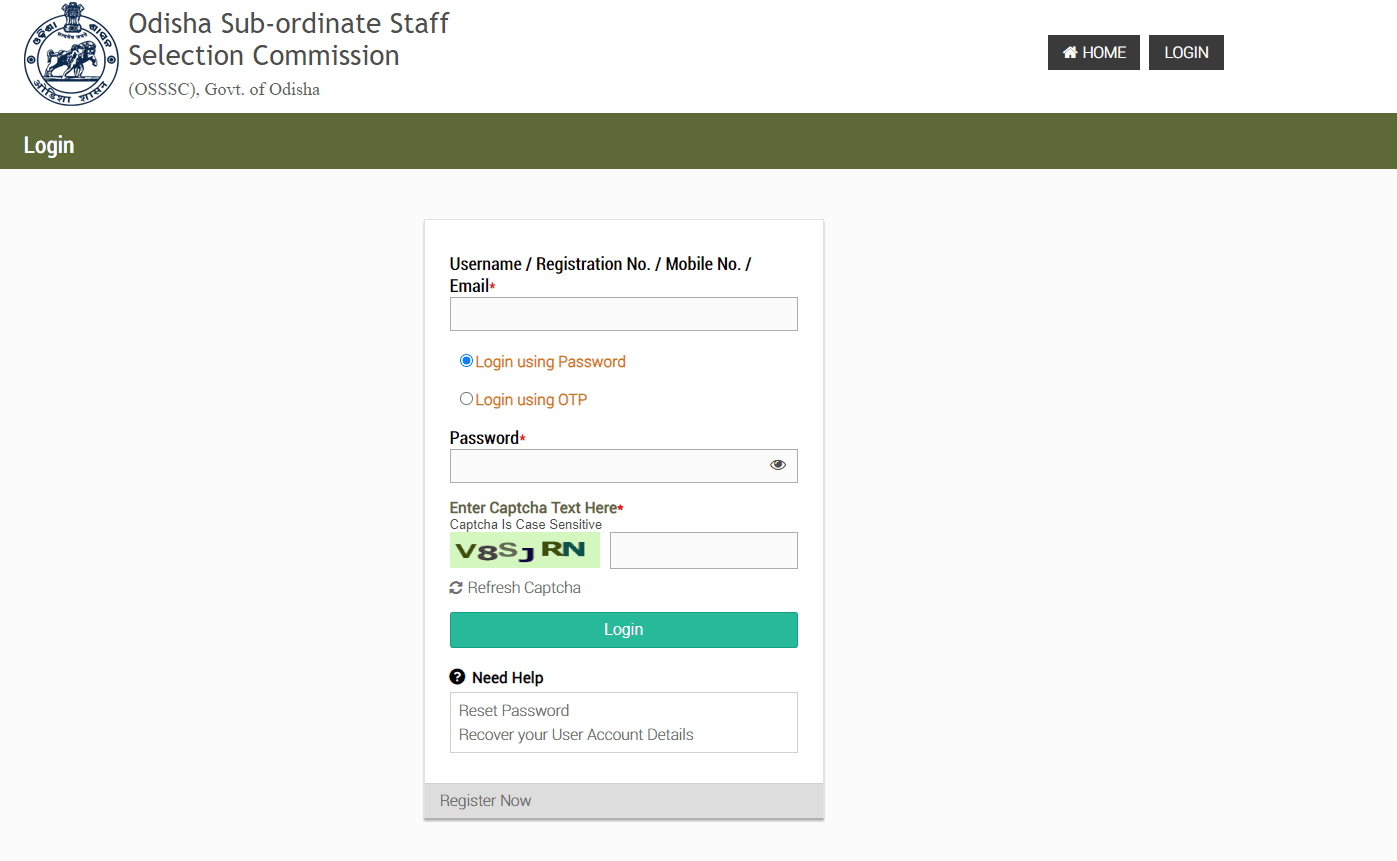Click the Odisha Sub-ordinate Staff Selection Commission title
Image resolution: width=1397 pixels, height=861 pixels.
click(x=289, y=39)
